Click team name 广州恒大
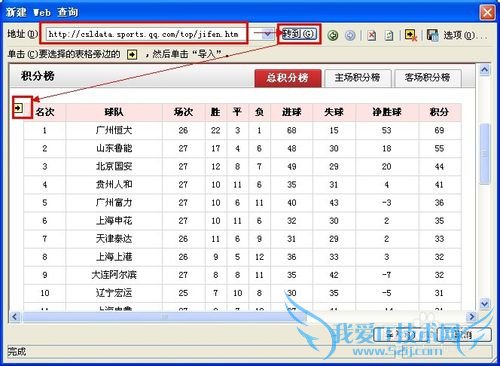The width and height of the screenshot is (500, 366). click(114, 130)
